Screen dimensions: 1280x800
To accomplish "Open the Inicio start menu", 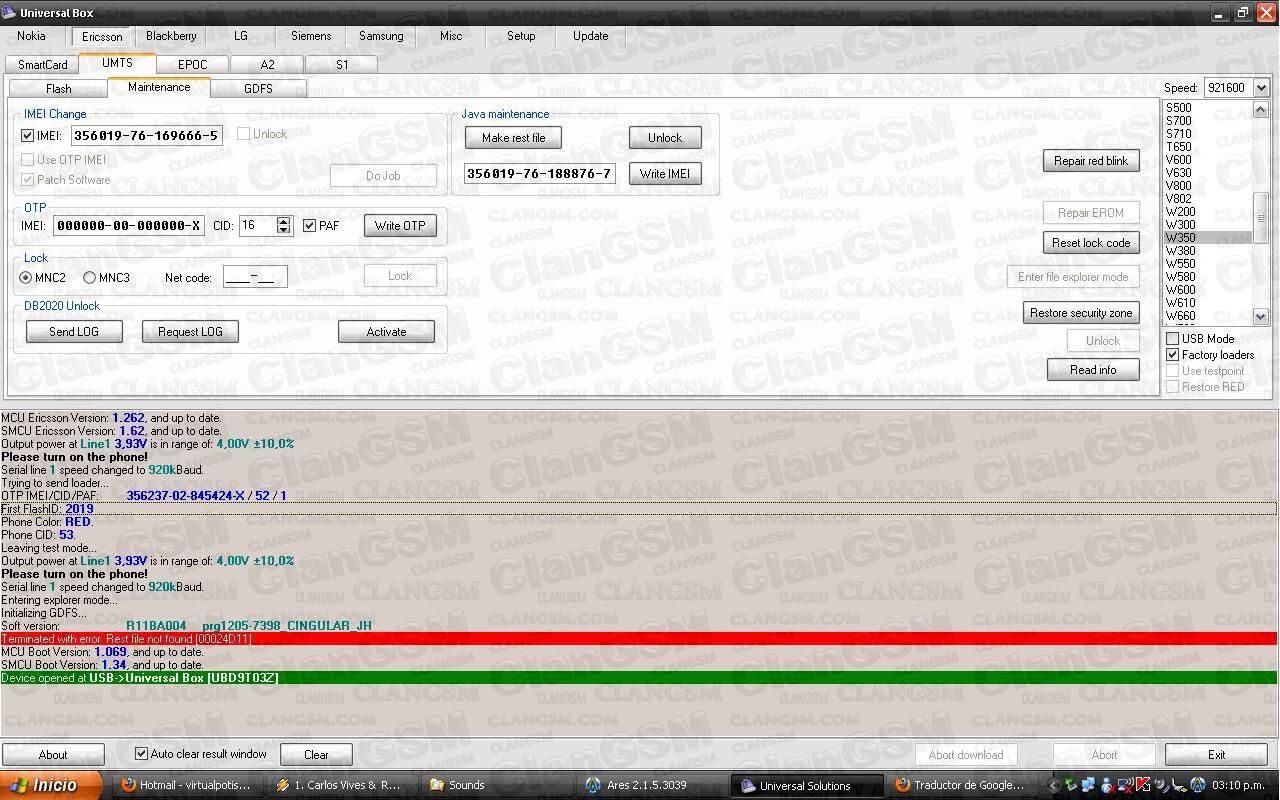I will coord(51,785).
